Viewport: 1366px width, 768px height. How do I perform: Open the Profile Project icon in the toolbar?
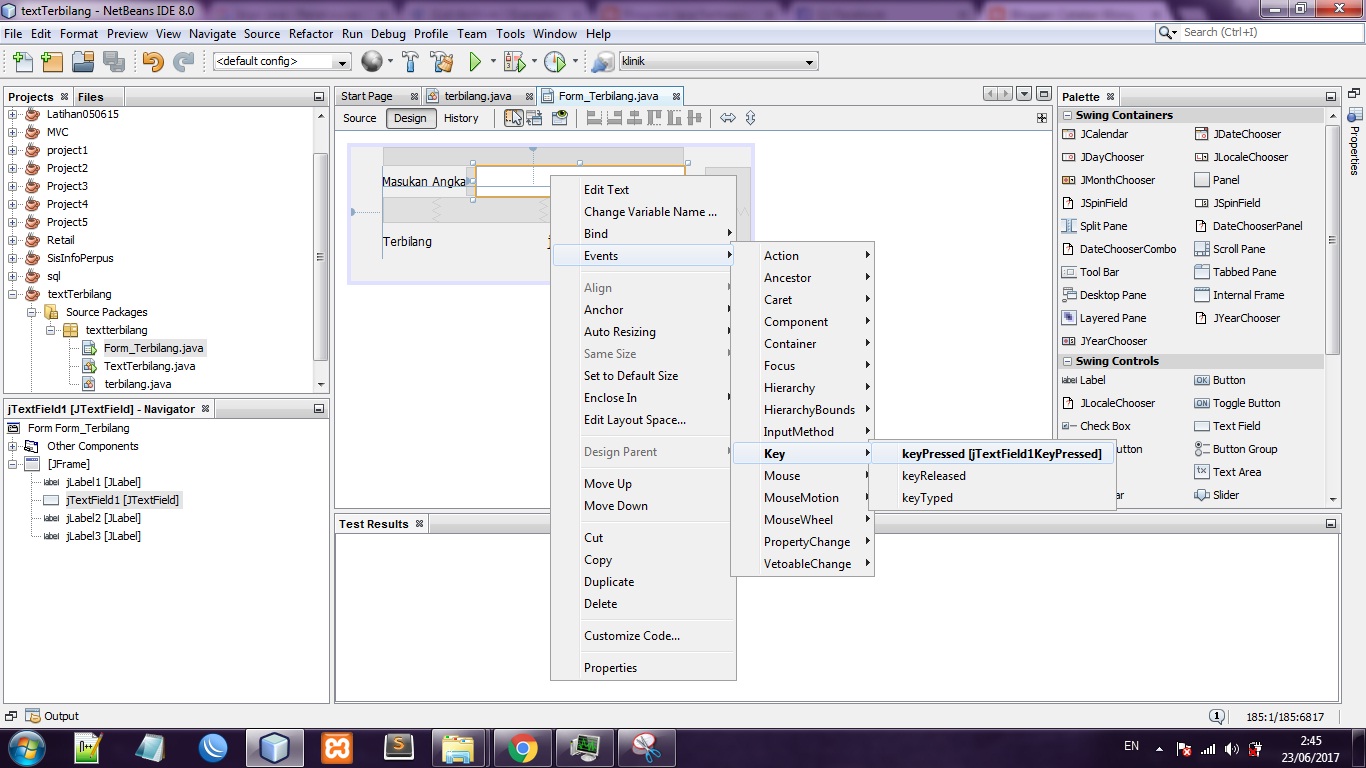[555, 60]
